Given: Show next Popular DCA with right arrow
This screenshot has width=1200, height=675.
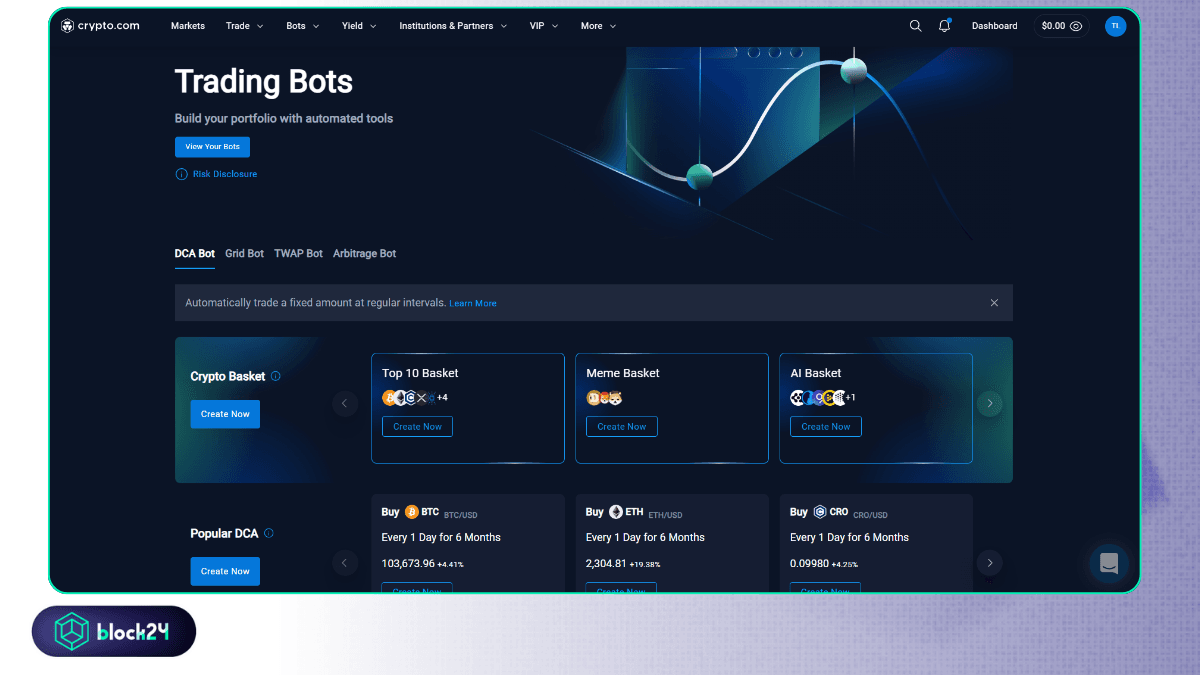Looking at the screenshot, I should point(989,562).
